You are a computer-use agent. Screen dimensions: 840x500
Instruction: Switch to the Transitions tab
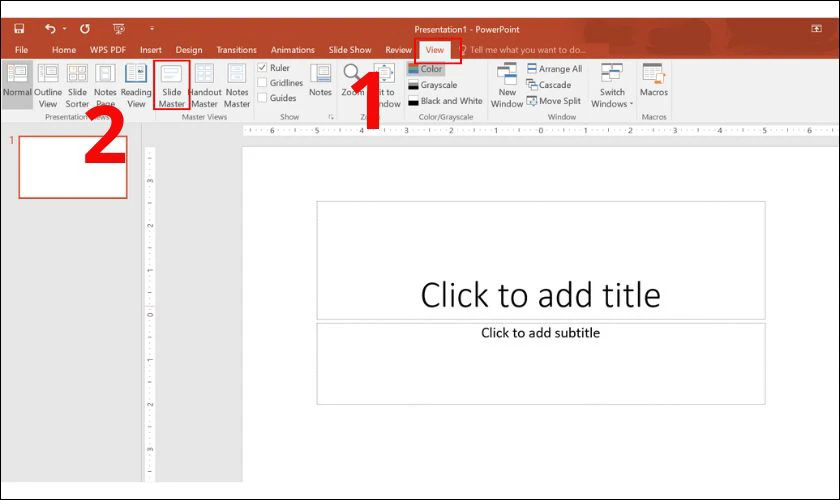[236, 49]
